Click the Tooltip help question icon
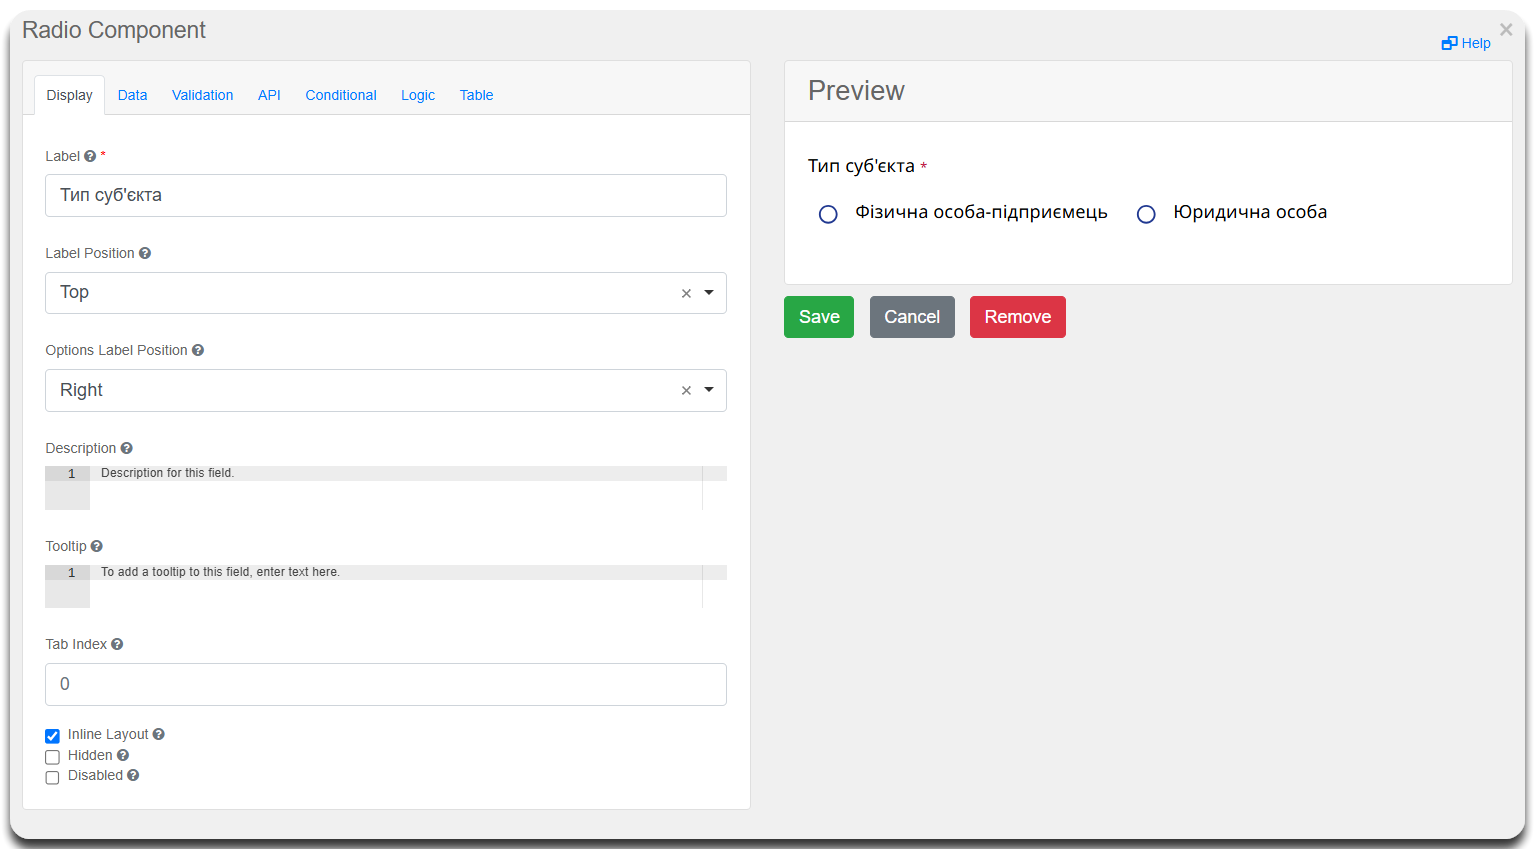The width and height of the screenshot is (1535, 849). [97, 546]
